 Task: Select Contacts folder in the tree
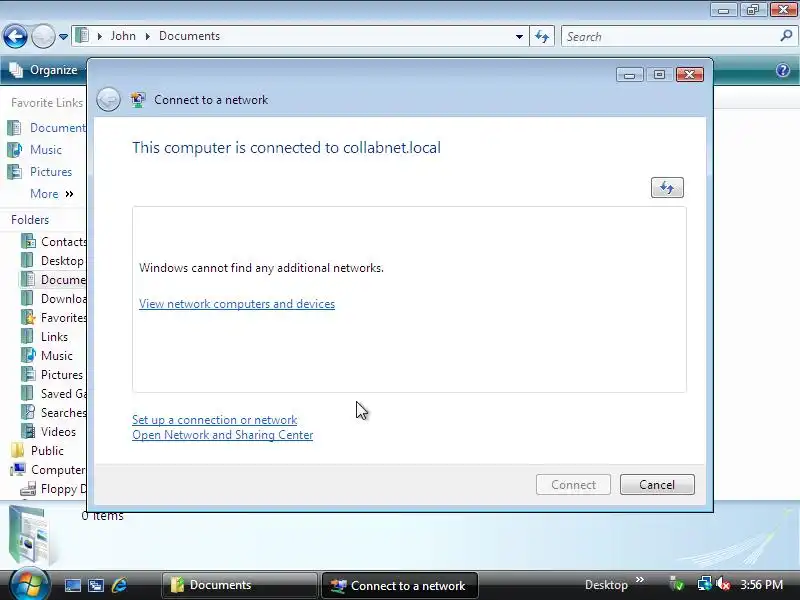tap(54, 241)
